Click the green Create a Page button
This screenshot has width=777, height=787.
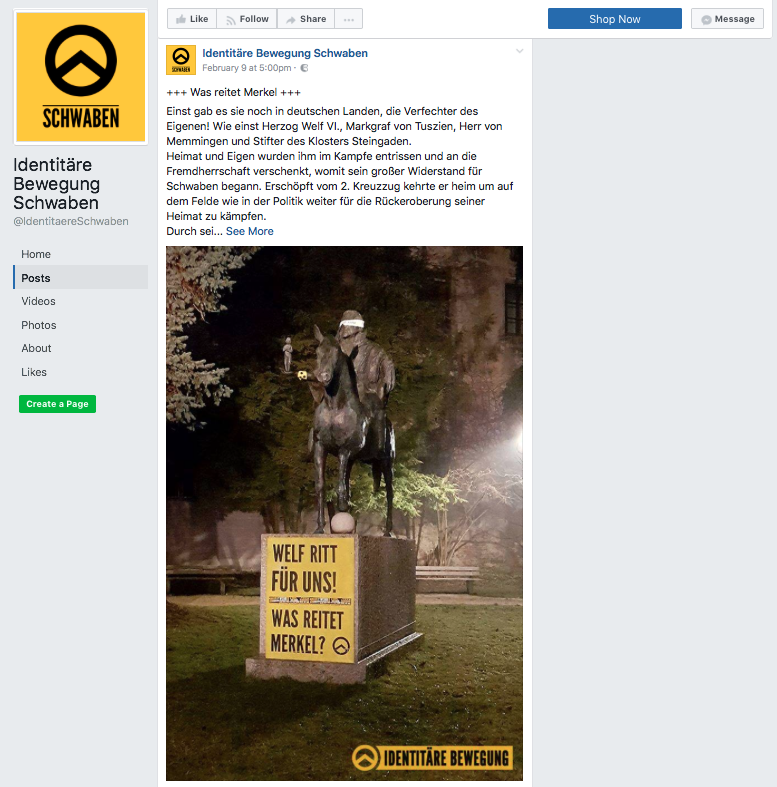coord(57,404)
